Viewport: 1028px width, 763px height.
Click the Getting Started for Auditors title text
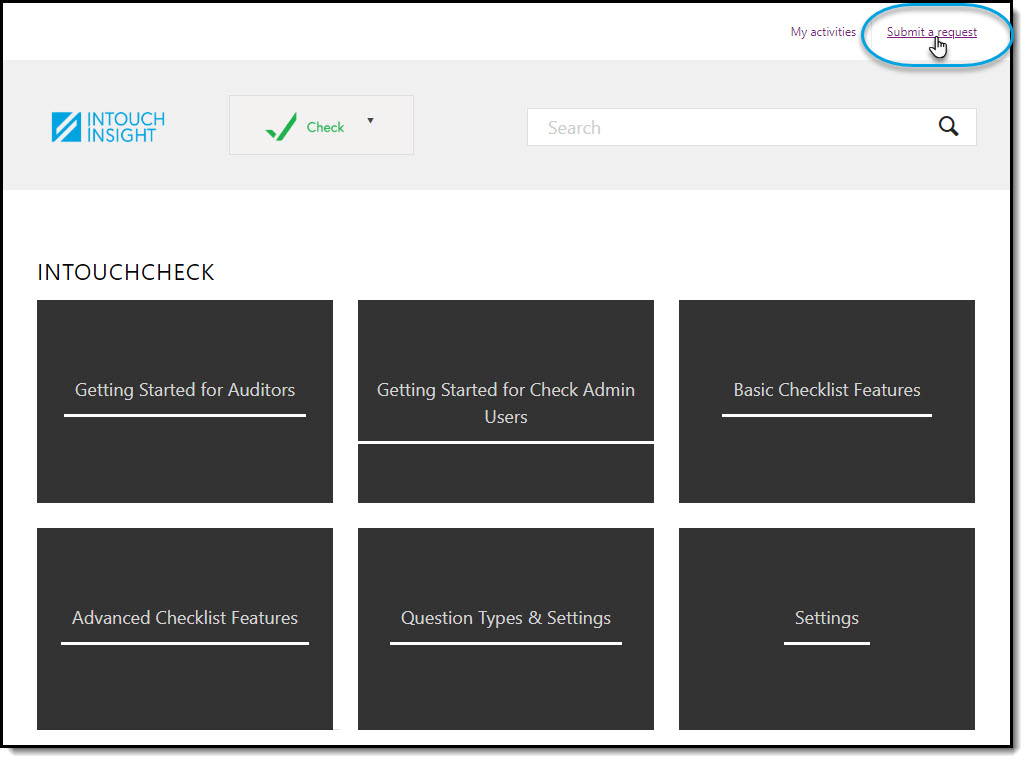[x=184, y=389]
